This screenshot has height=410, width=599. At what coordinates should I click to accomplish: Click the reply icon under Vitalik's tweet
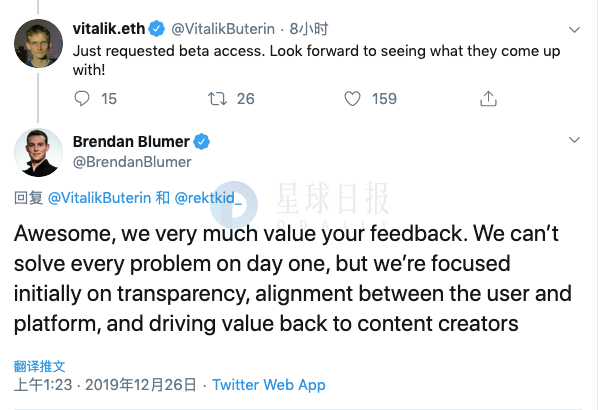[x=82, y=99]
